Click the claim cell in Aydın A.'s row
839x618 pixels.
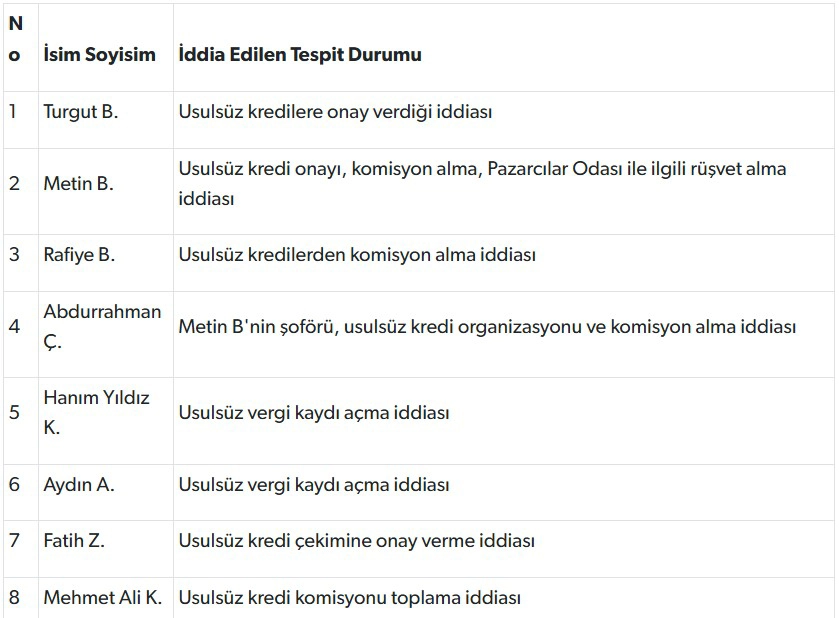pos(314,485)
